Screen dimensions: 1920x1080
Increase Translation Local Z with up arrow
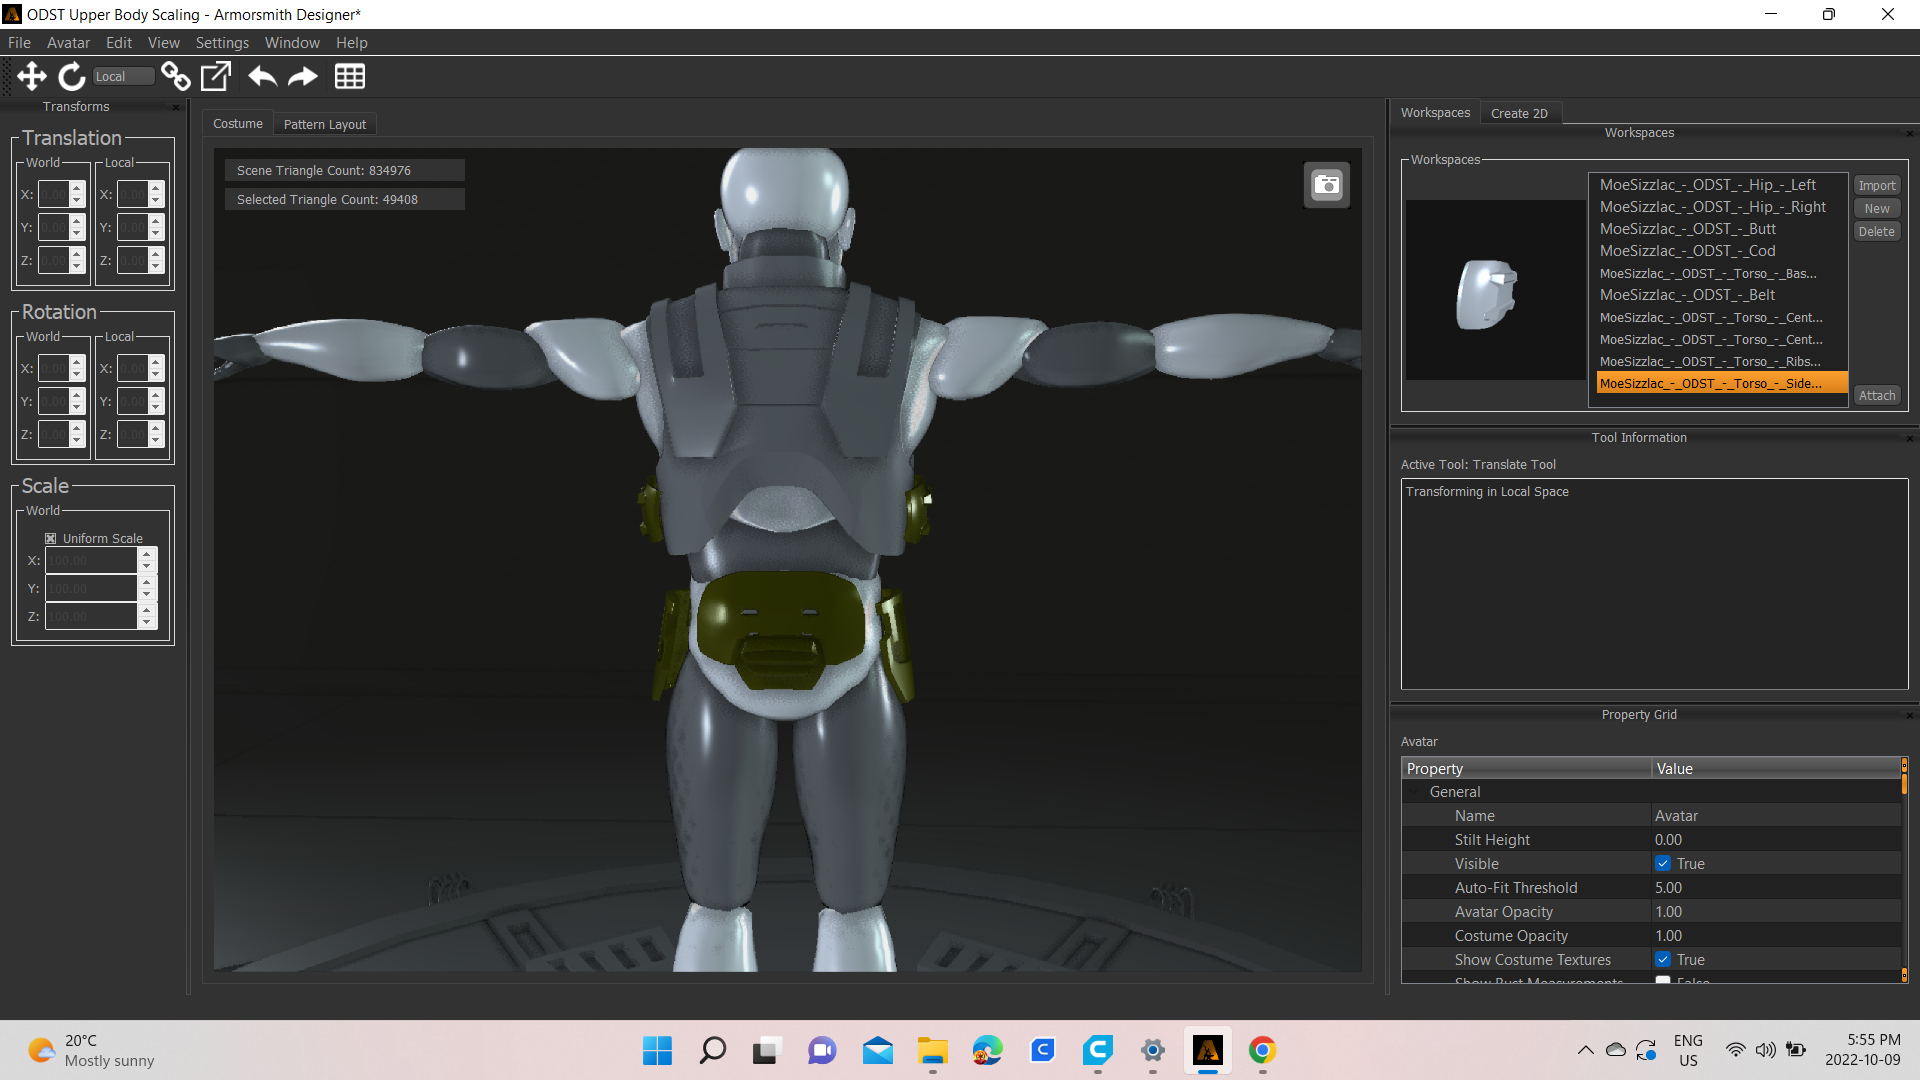[x=156, y=254]
